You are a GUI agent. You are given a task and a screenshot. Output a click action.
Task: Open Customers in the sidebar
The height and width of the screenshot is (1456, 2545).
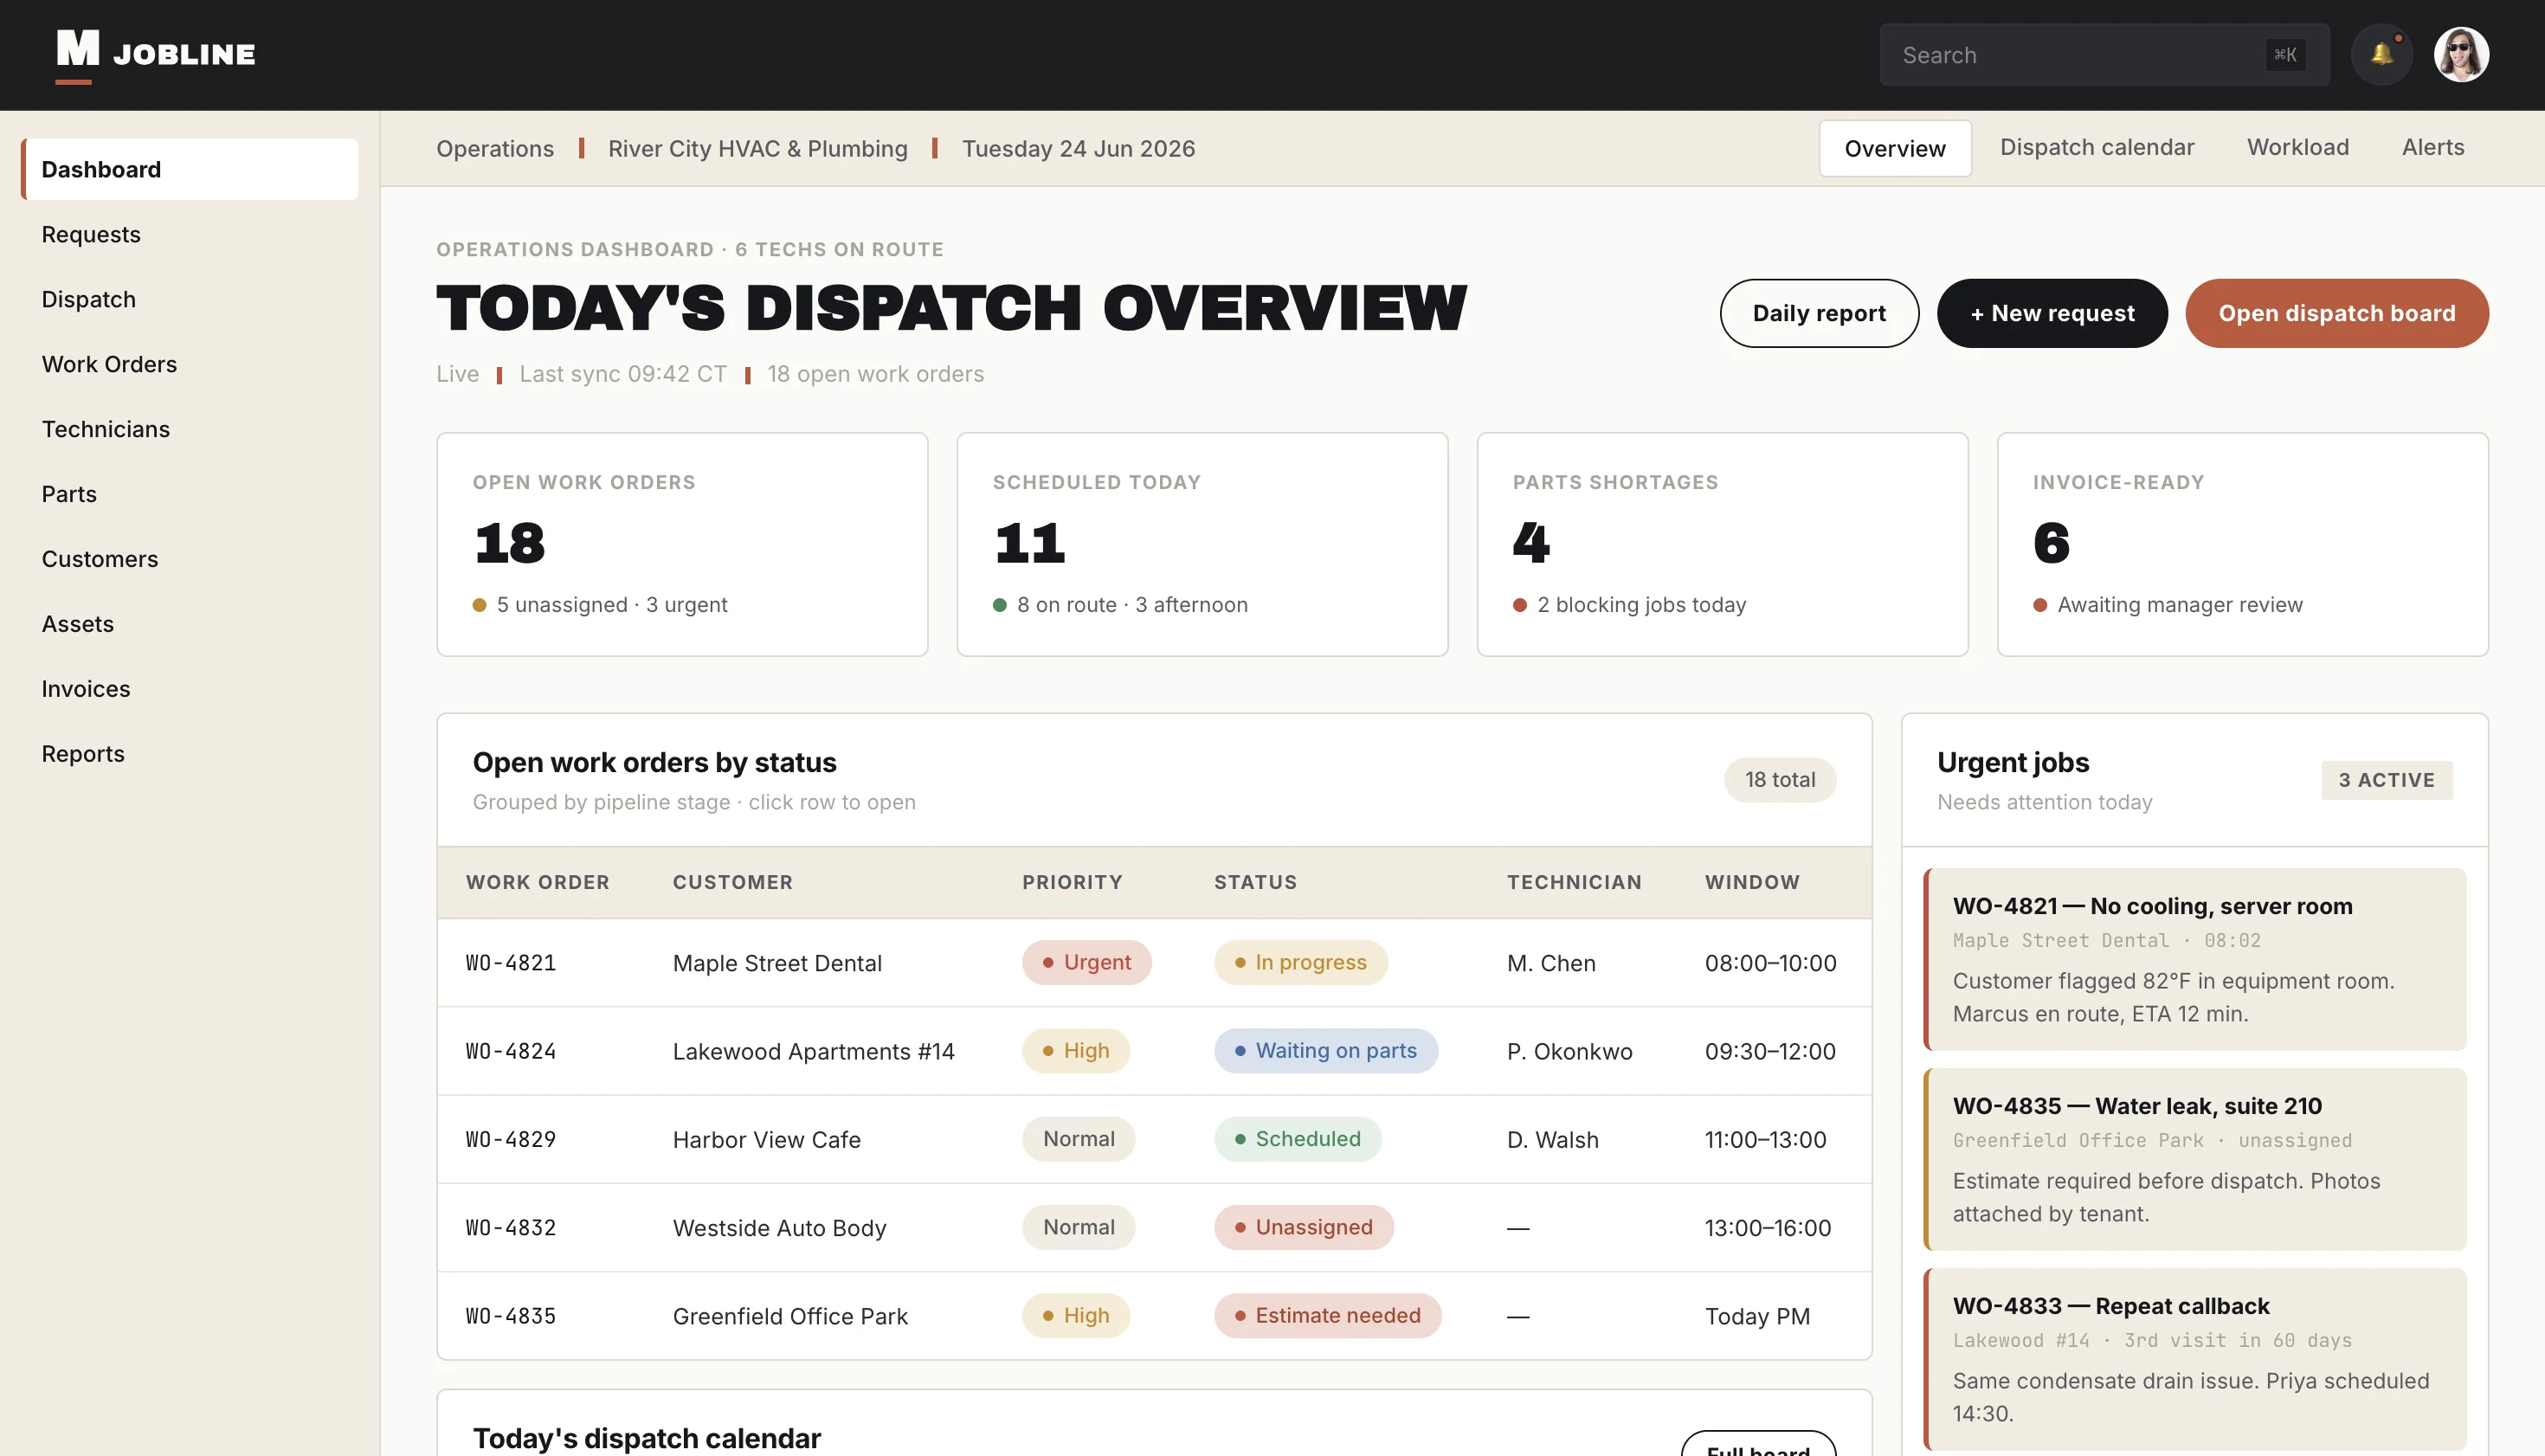click(189, 559)
